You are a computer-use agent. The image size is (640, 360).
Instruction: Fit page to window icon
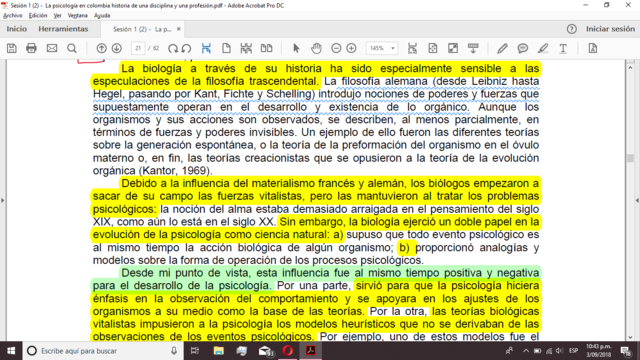pos(433,48)
